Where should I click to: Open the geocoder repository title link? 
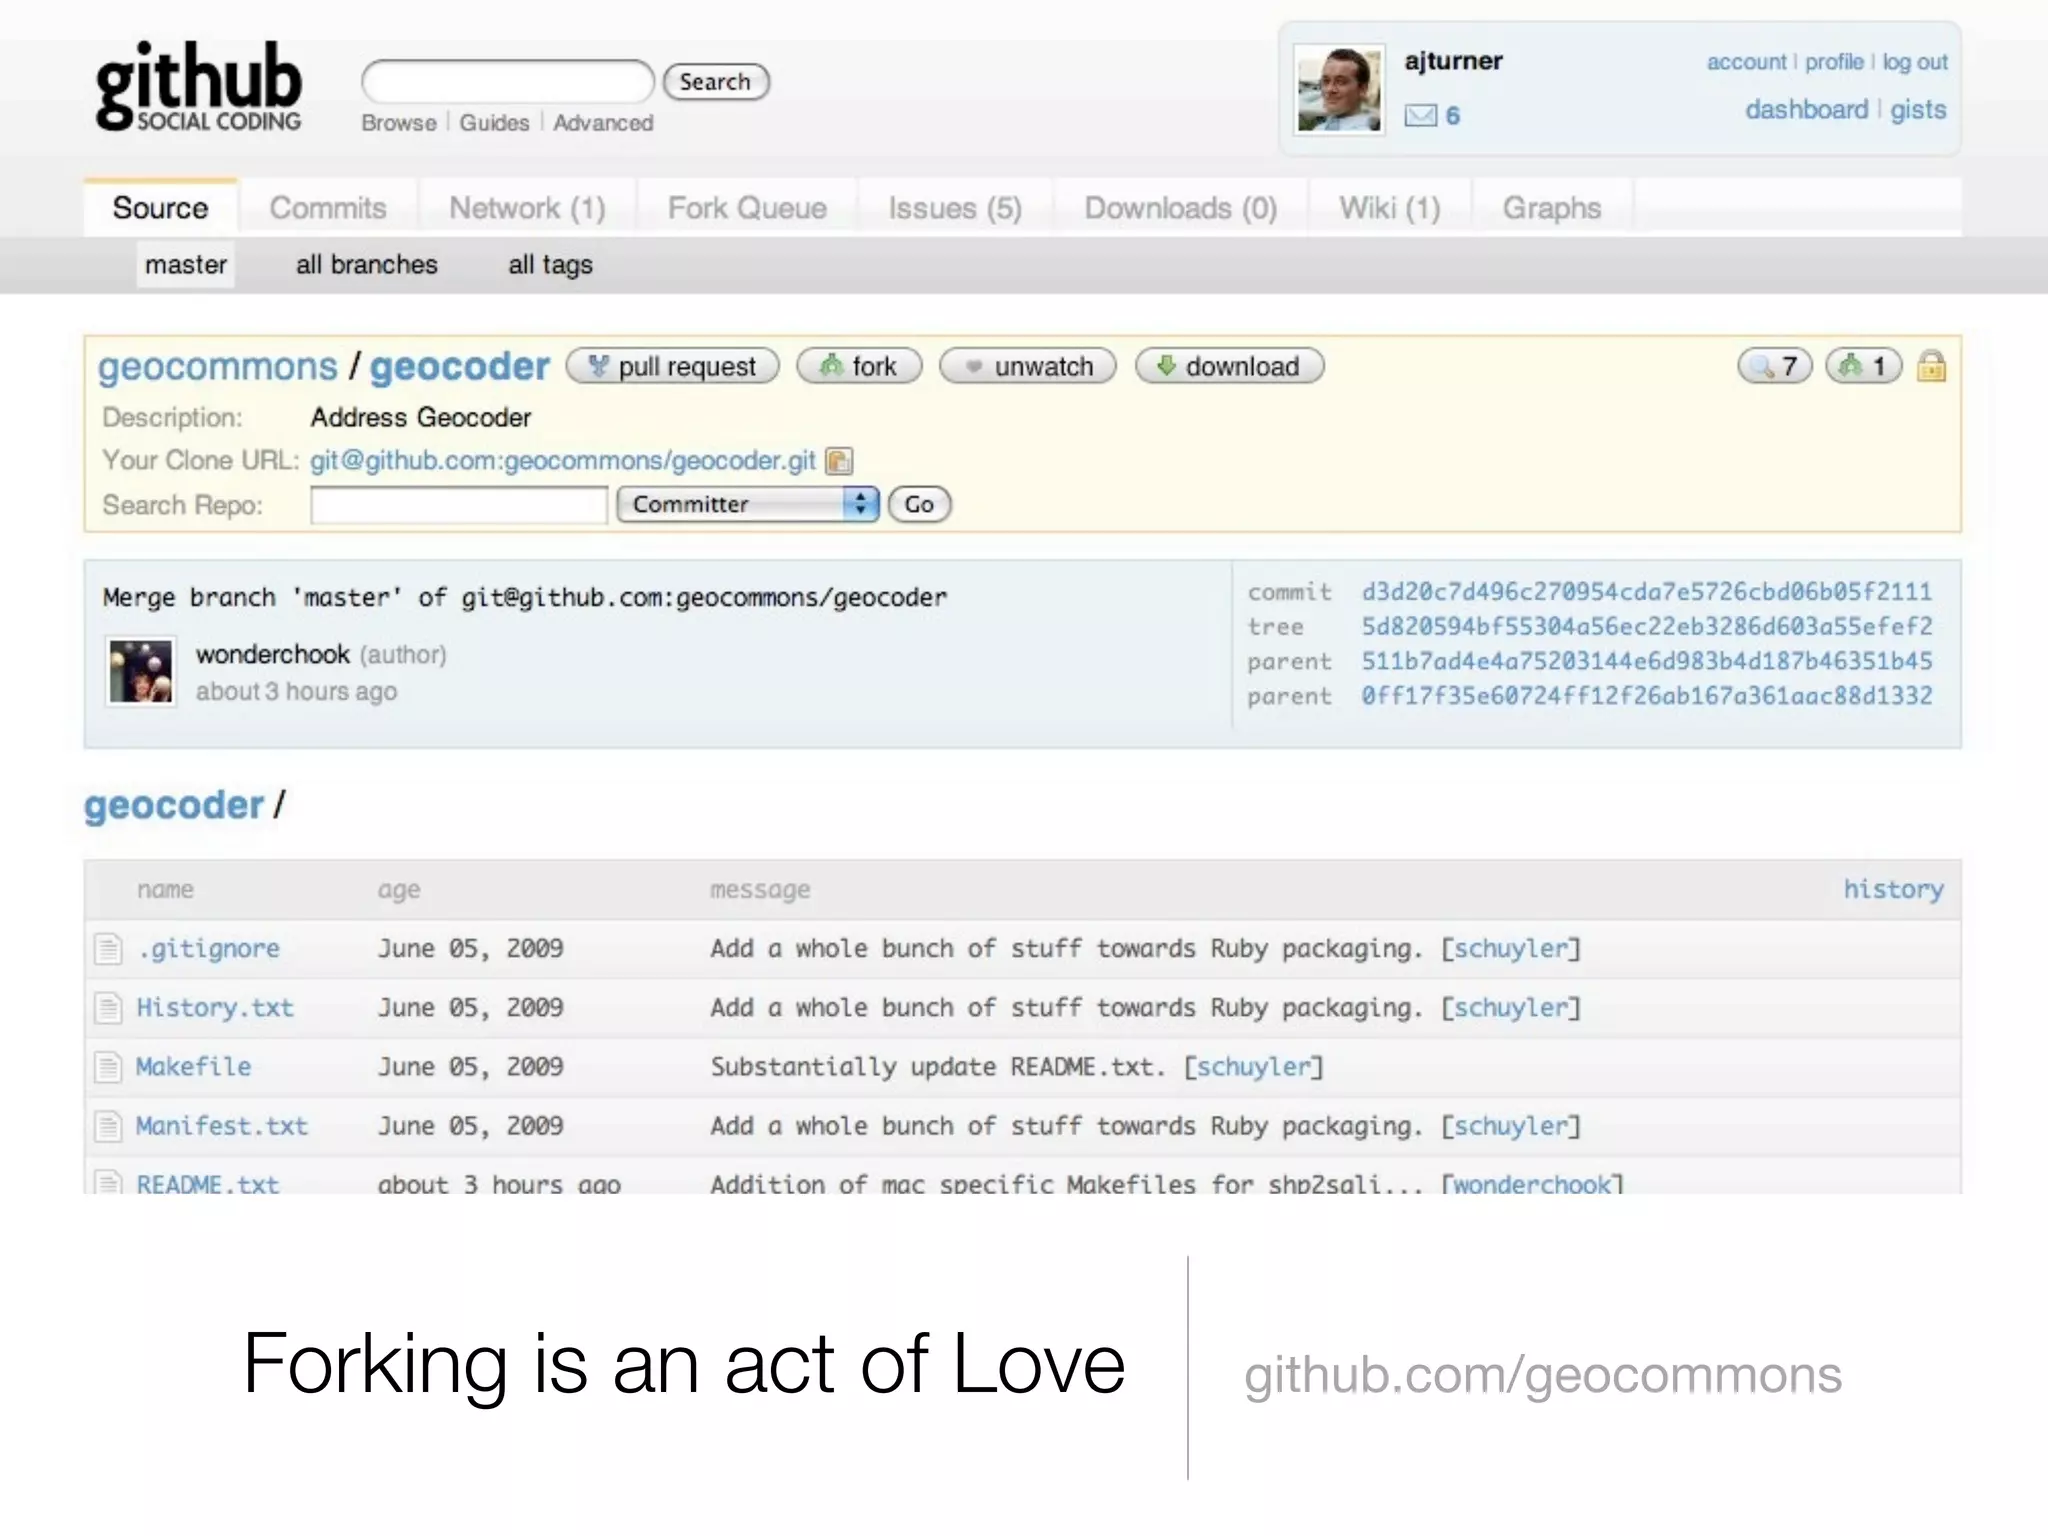[x=460, y=367]
